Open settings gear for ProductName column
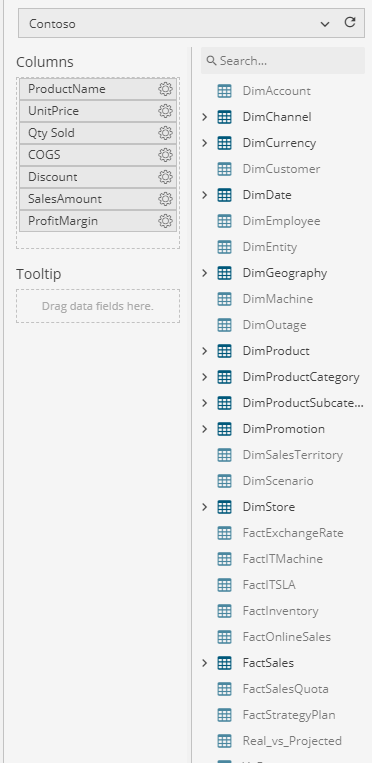Image resolution: width=372 pixels, height=763 pixels. (166, 89)
